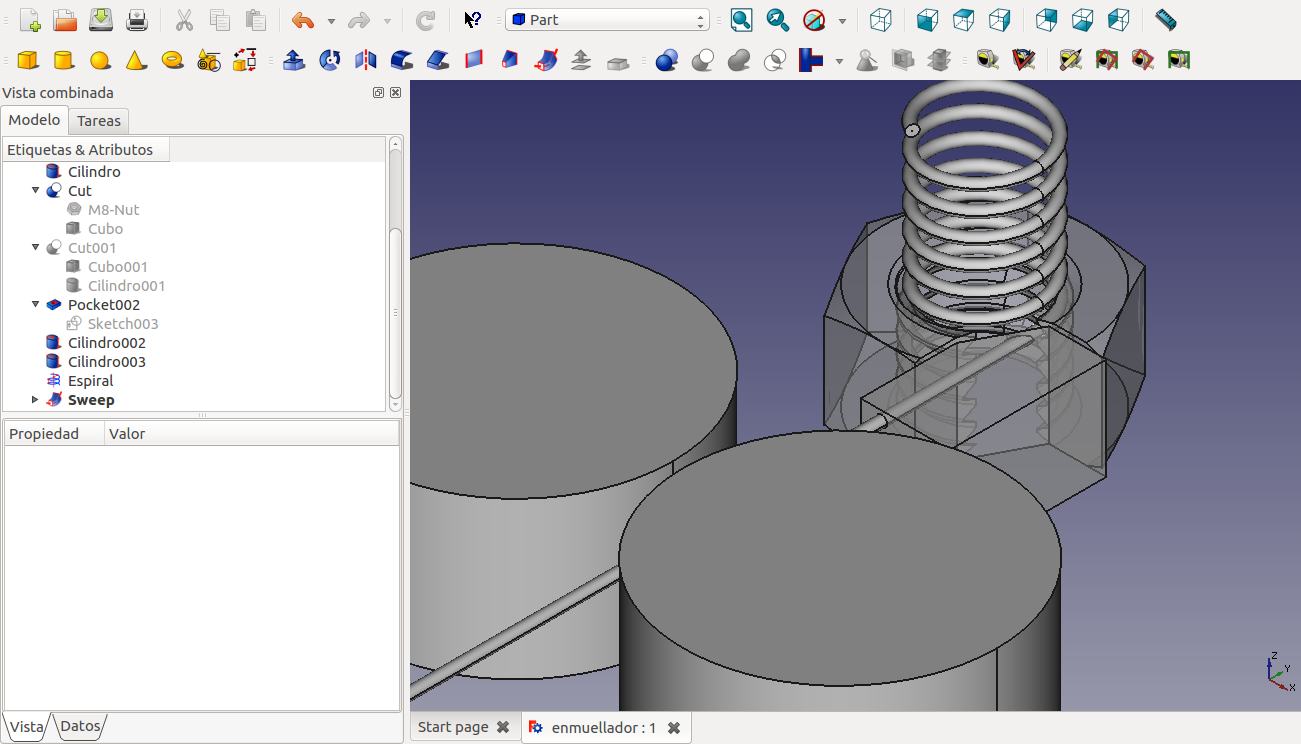Viewport: 1301px width, 744px height.
Task: Collapse the Pocket002 tree node
Action: coord(36,305)
